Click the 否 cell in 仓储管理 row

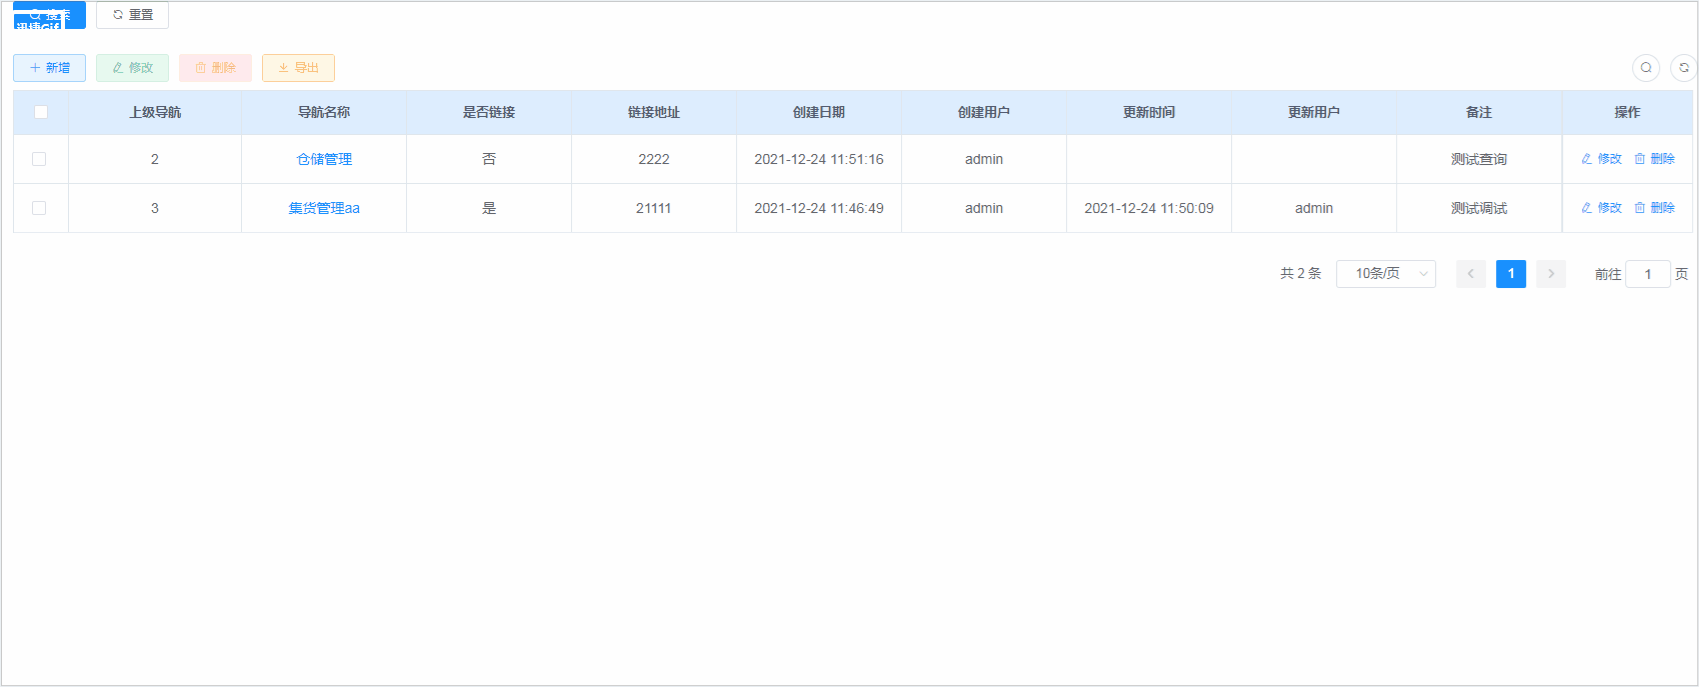pyautogui.click(x=489, y=159)
